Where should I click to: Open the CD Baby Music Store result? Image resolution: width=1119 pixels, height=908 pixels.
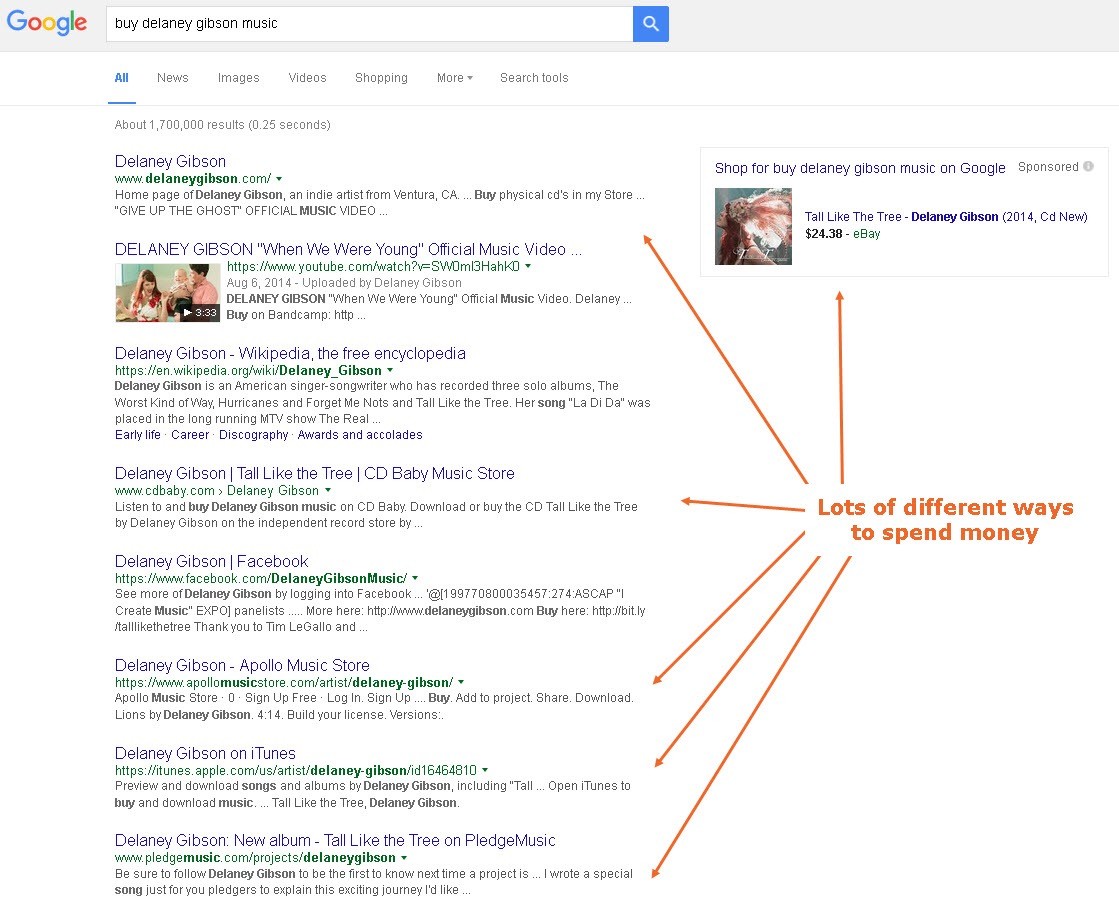pyautogui.click(x=314, y=473)
